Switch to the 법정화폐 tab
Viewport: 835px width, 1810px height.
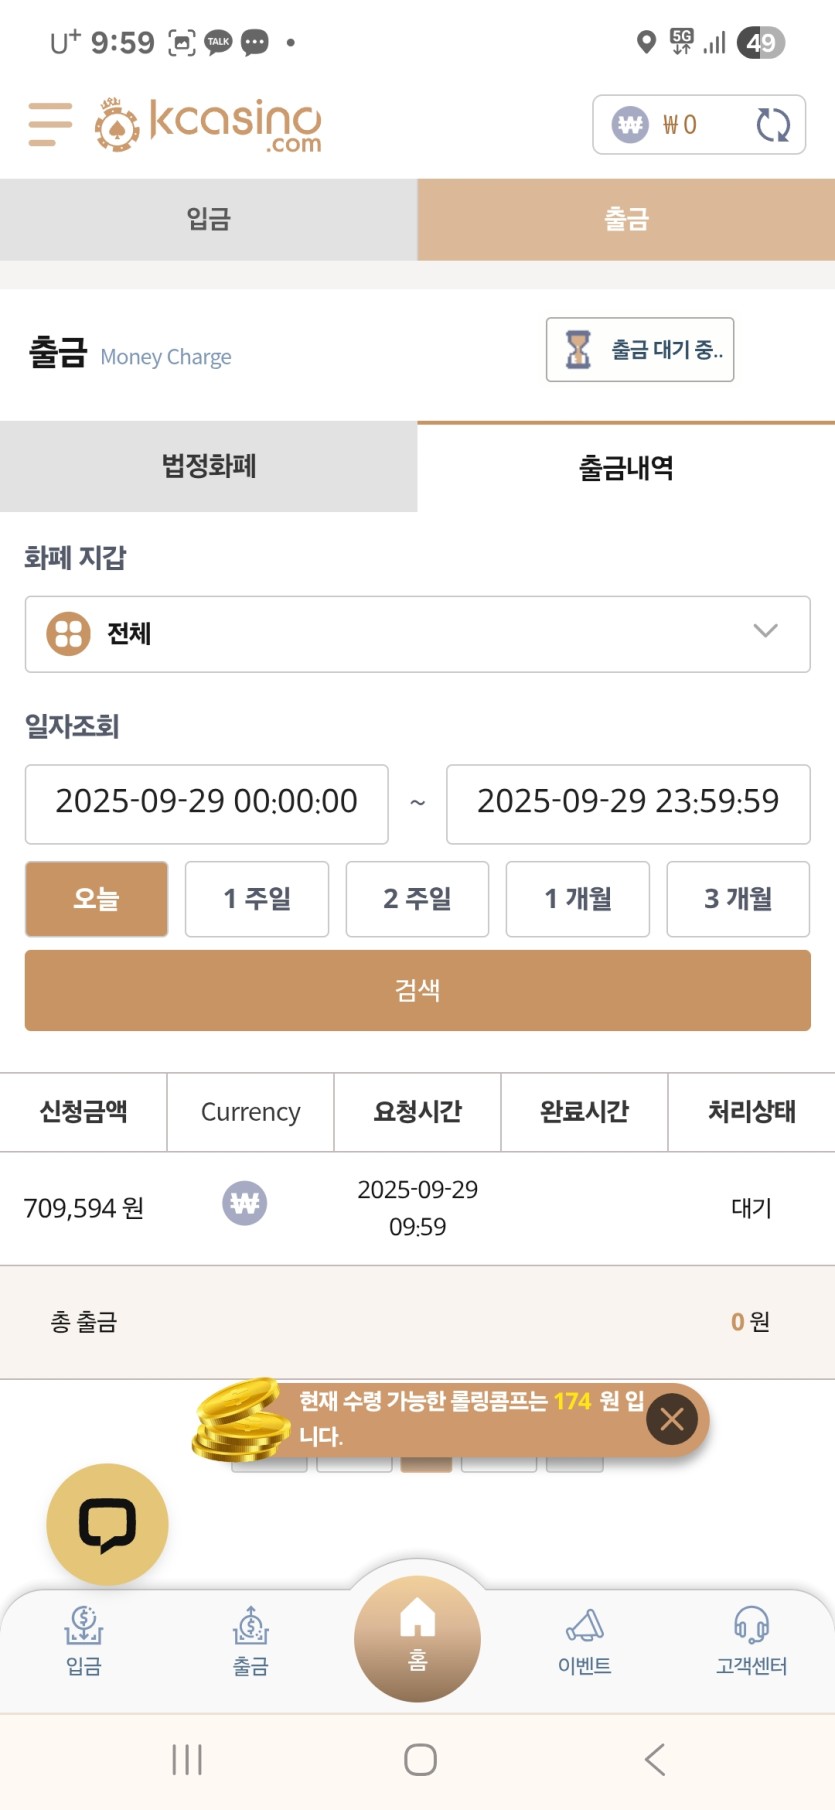tap(208, 466)
